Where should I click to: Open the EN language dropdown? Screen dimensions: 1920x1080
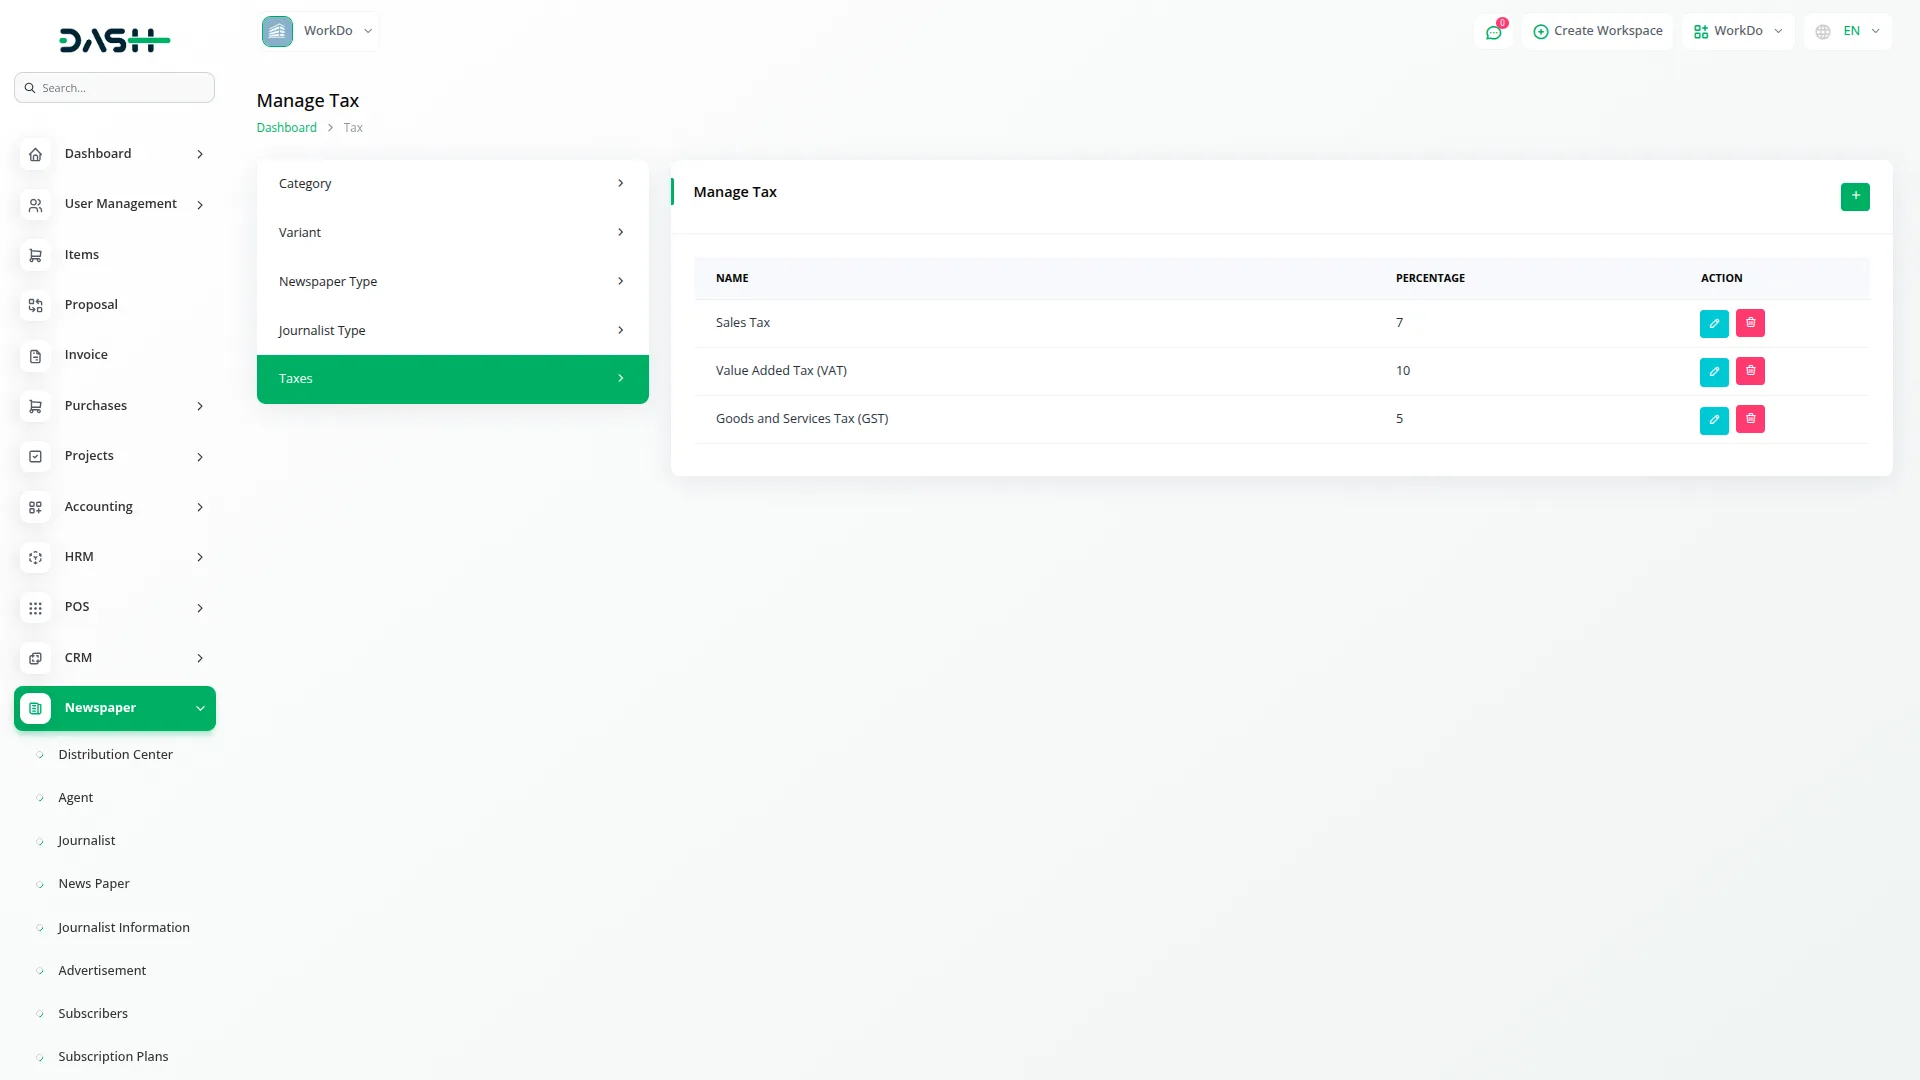1847,31
